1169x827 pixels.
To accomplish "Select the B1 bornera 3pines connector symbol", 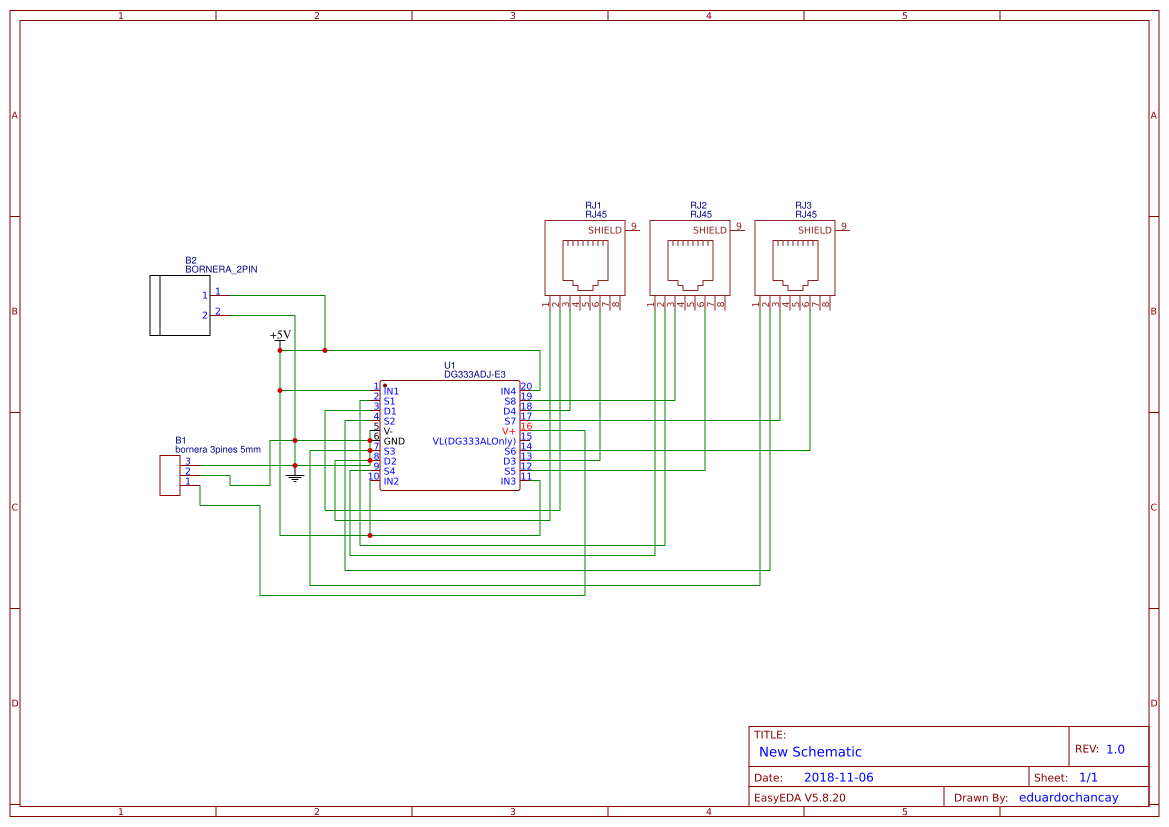I will (170, 473).
